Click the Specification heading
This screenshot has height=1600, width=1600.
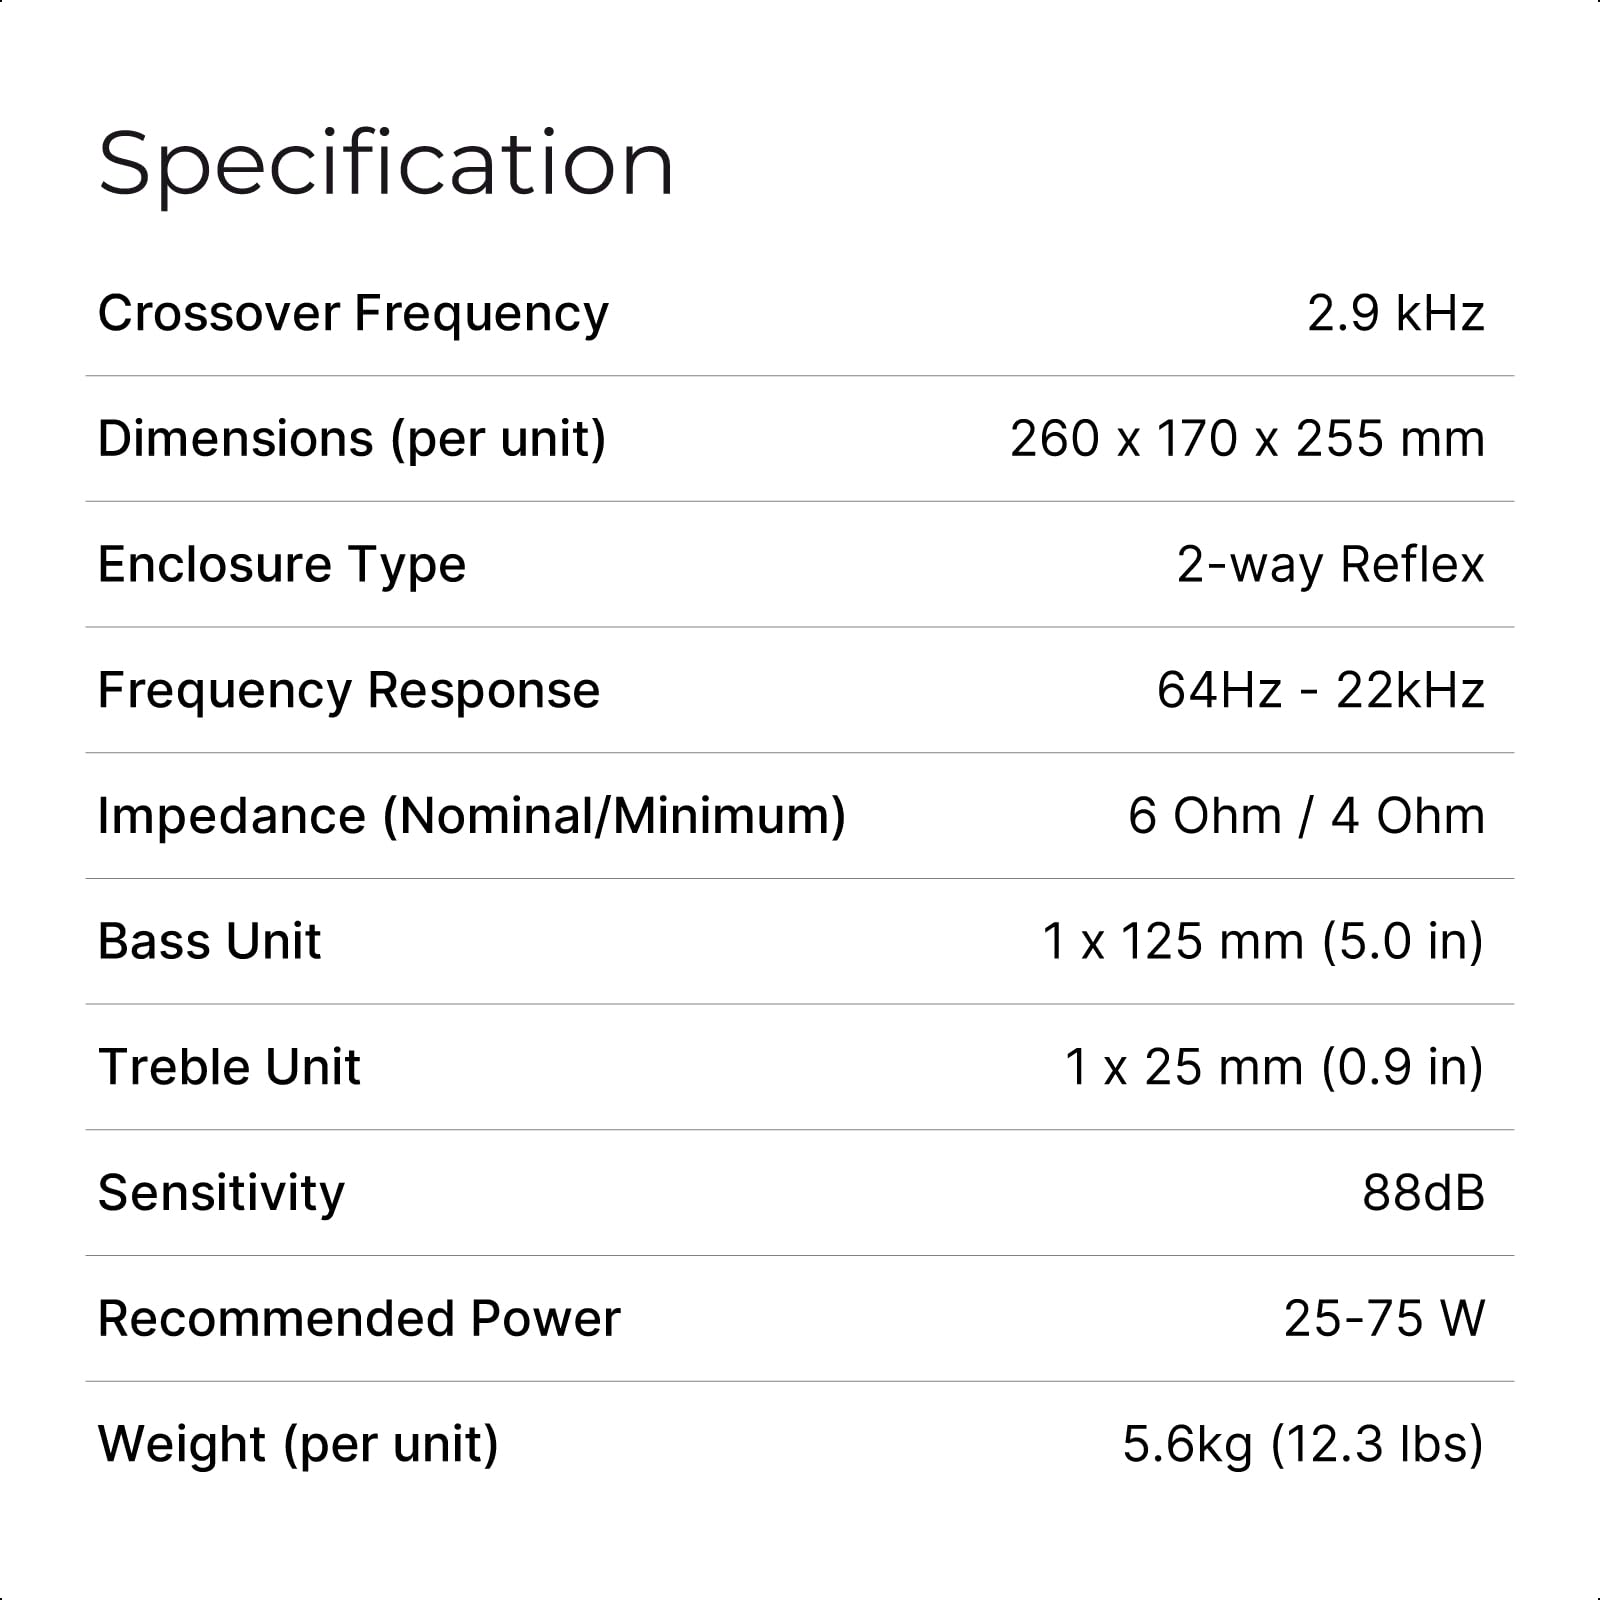[386, 163]
